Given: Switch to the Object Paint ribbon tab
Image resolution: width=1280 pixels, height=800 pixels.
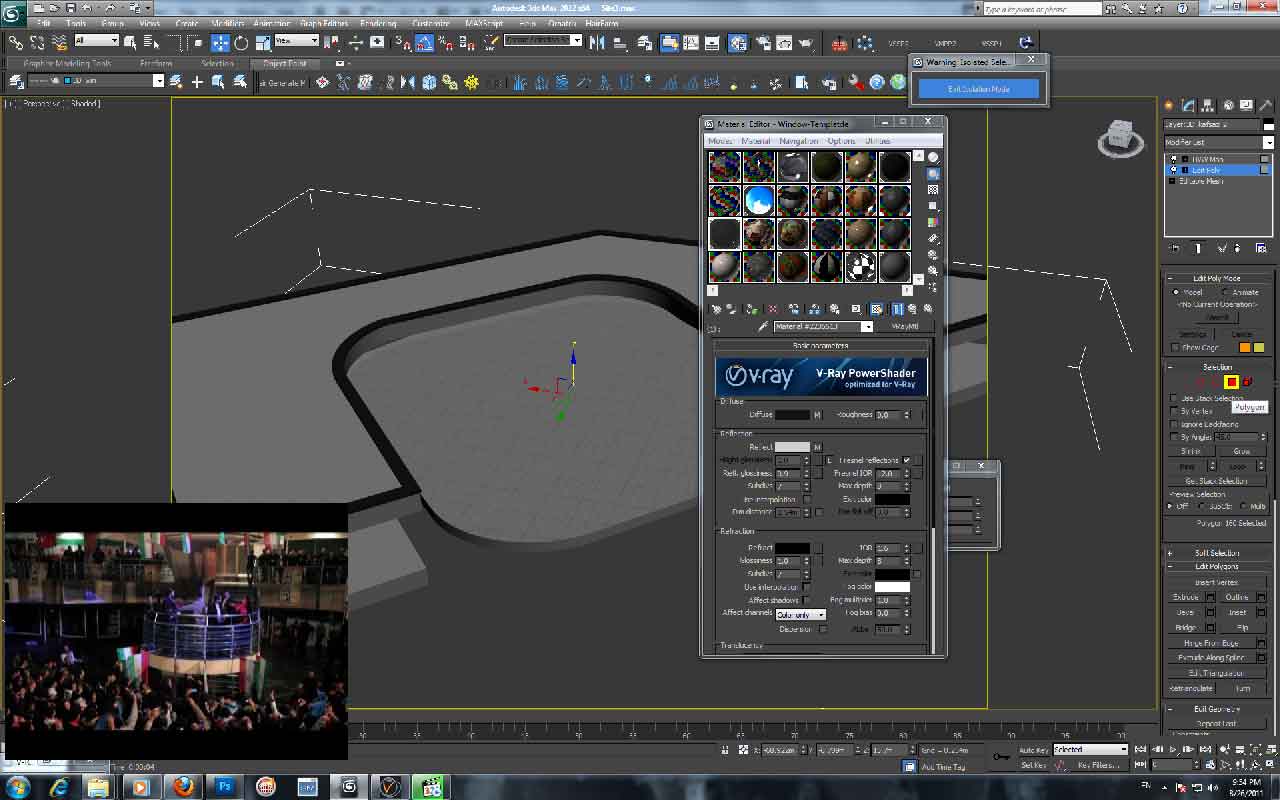Looking at the screenshot, I should [x=284, y=63].
